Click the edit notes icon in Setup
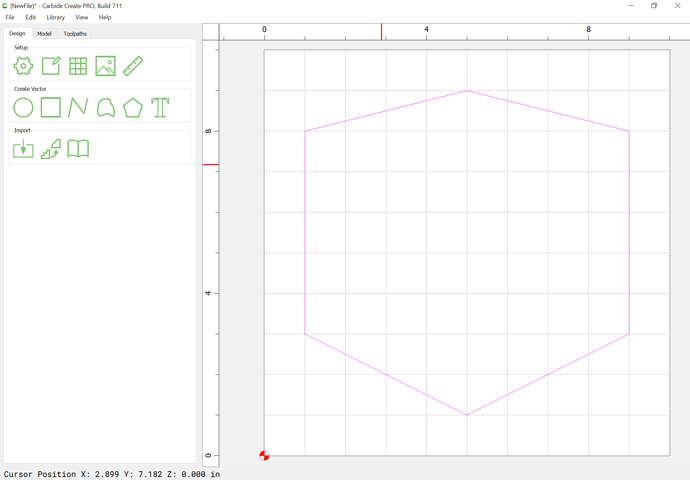This screenshot has width=690, height=480. tap(51, 66)
